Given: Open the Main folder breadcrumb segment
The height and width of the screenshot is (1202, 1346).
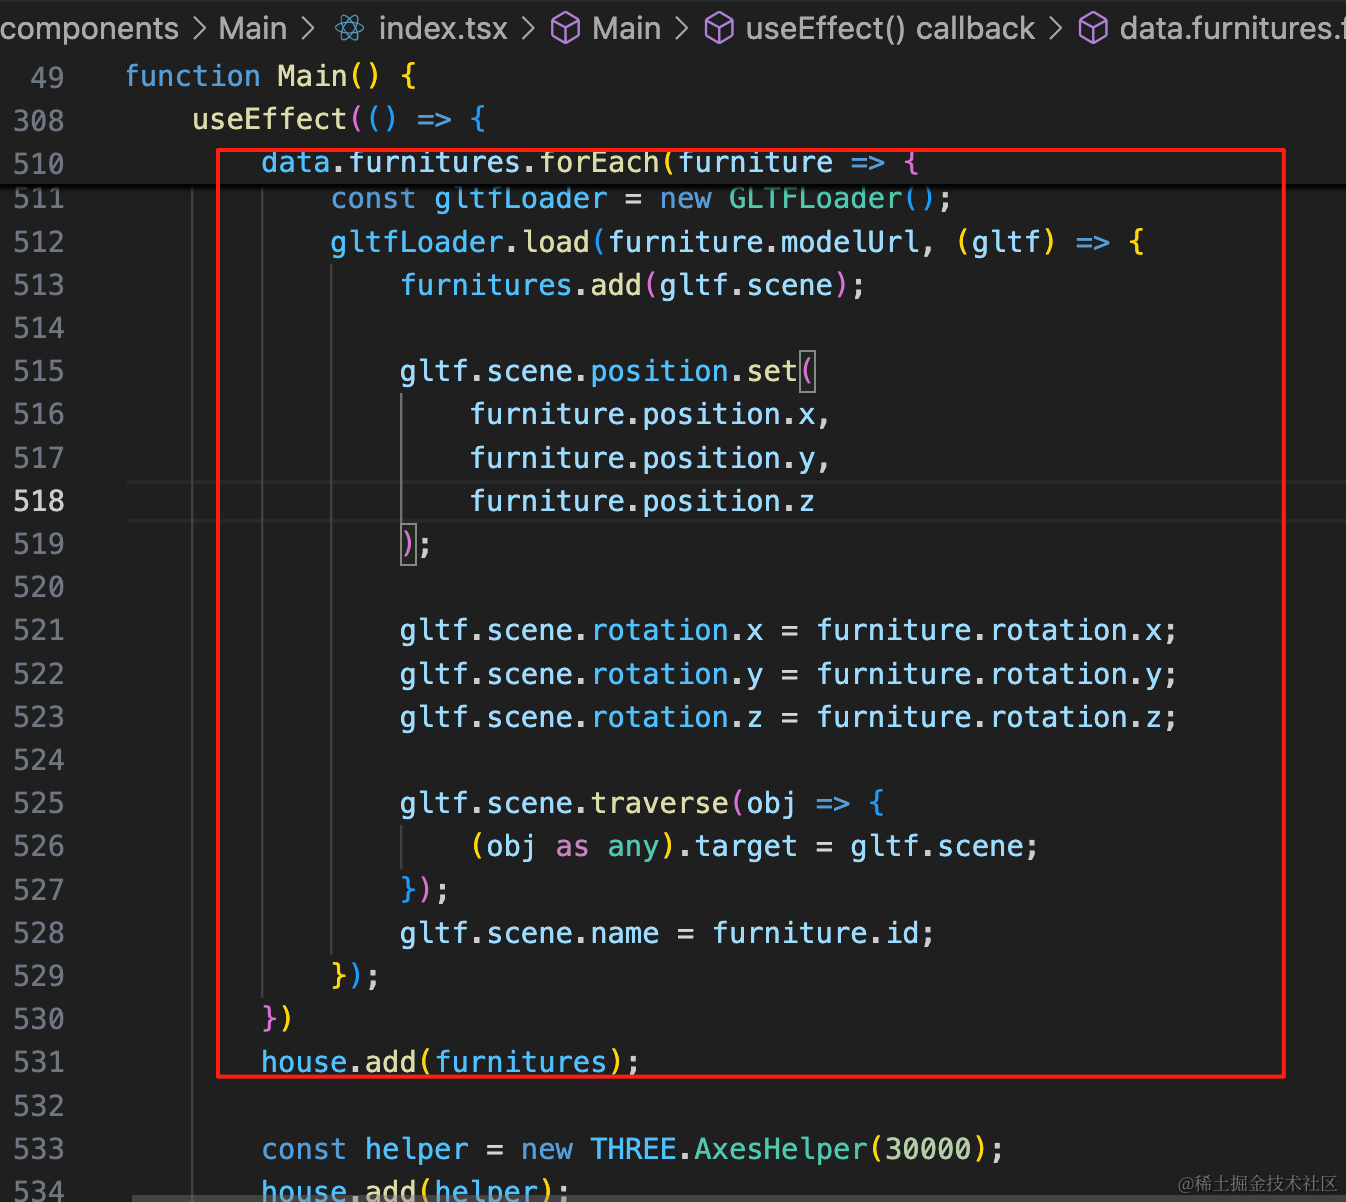Looking at the screenshot, I should [253, 28].
